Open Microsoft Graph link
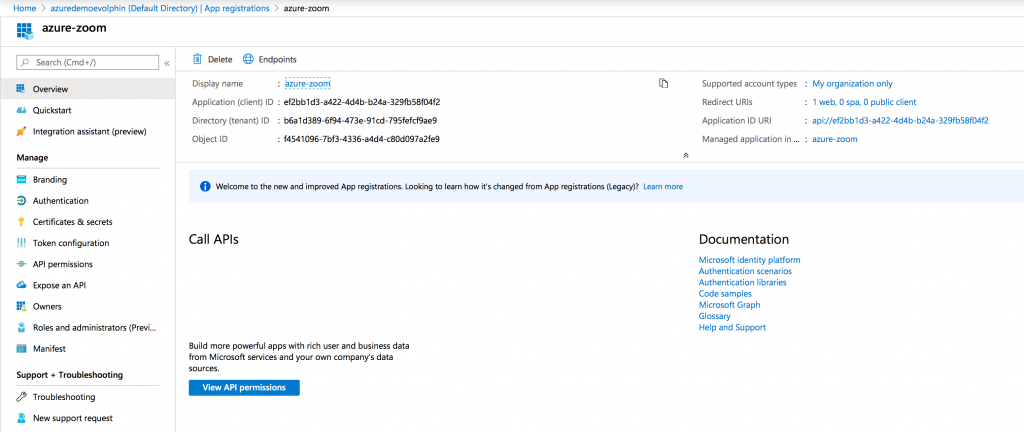Image resolution: width=1024 pixels, height=432 pixels. [729, 305]
